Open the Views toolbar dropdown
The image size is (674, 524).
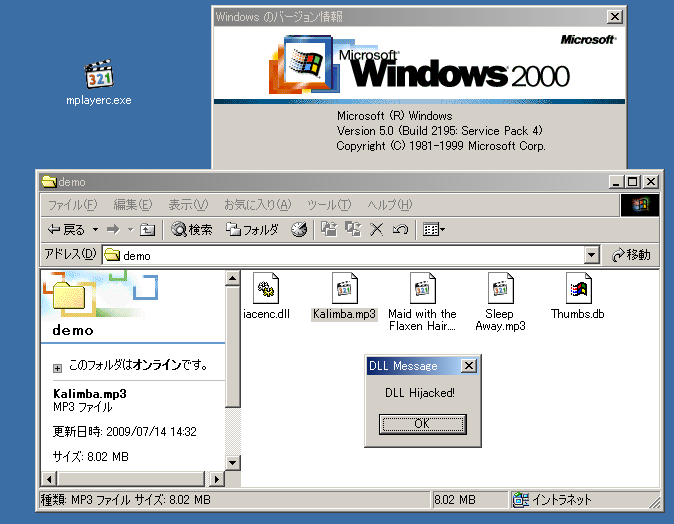[x=434, y=230]
